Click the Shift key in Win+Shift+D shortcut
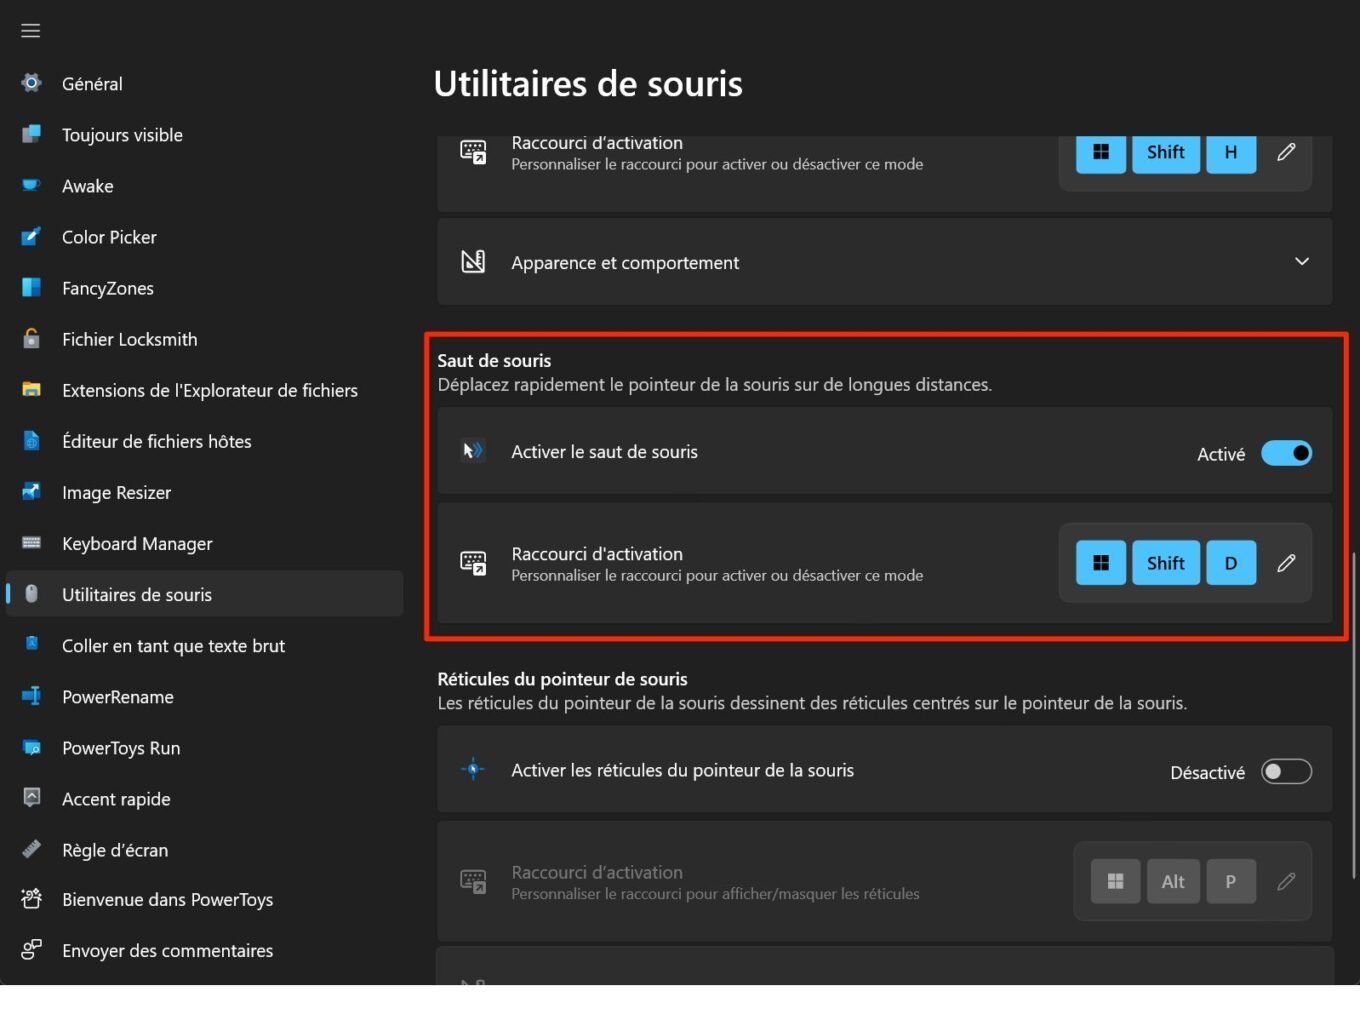Viewport: 1360px width, 1020px height. point(1166,563)
